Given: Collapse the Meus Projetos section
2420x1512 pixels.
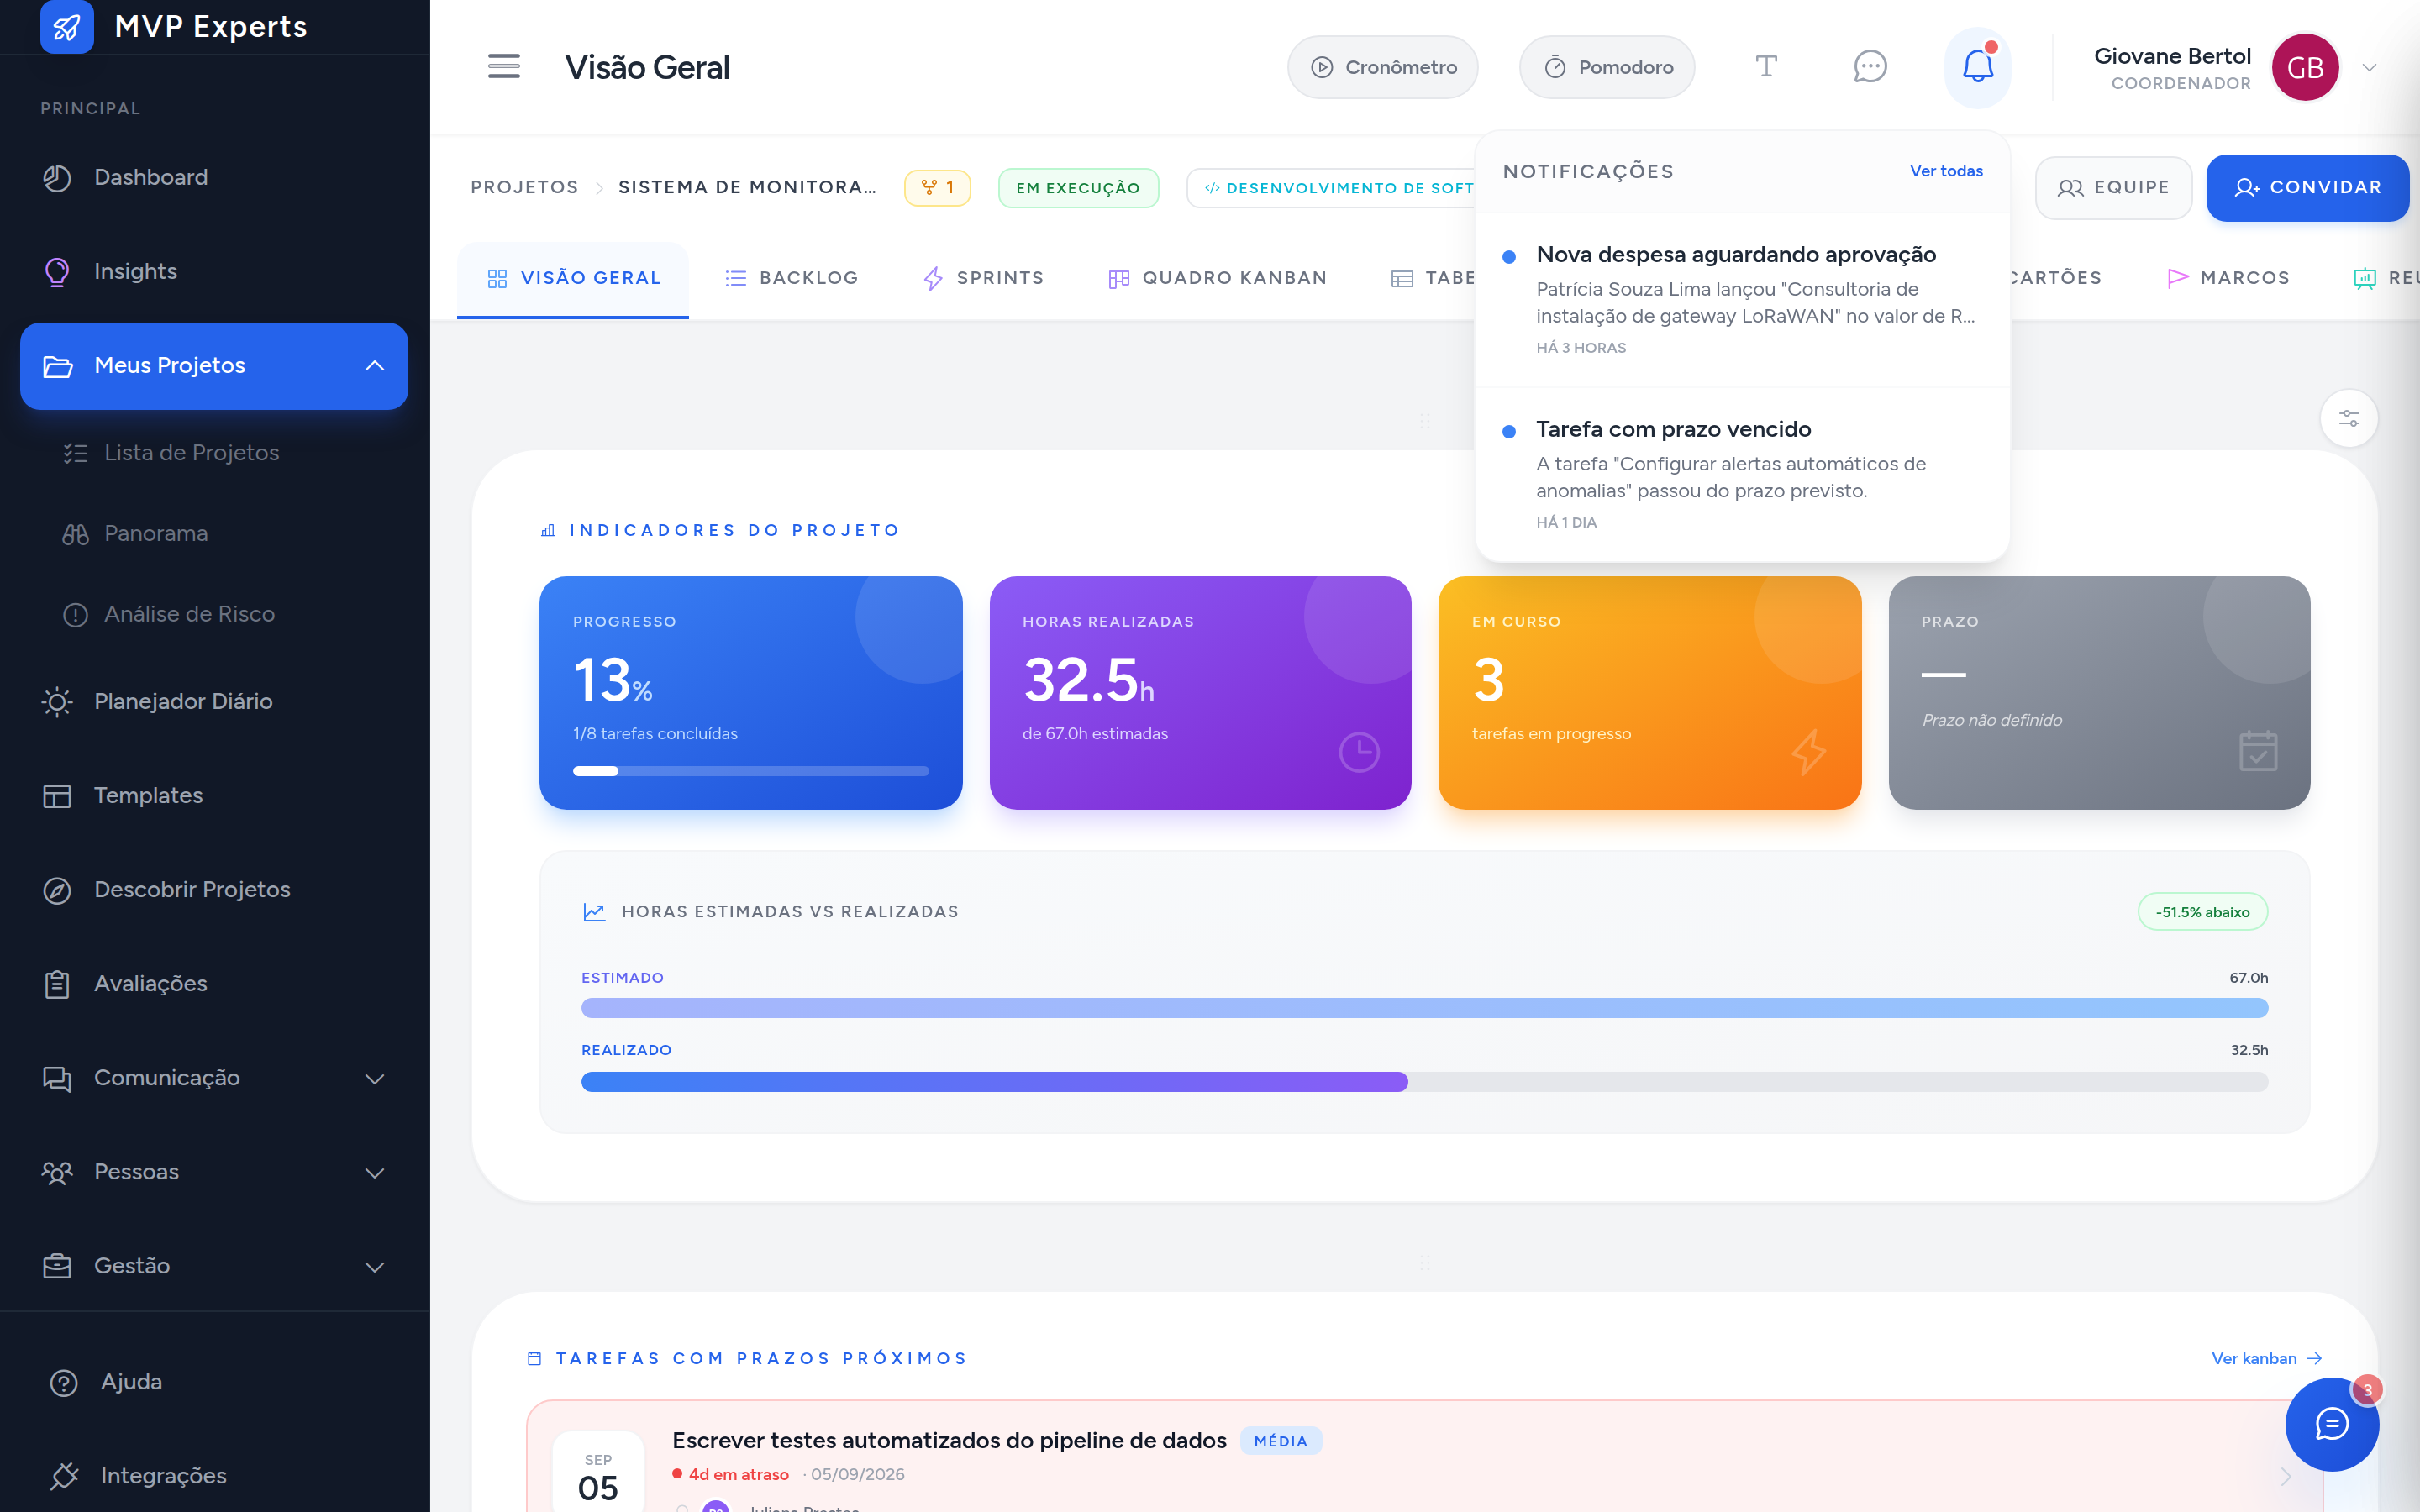Looking at the screenshot, I should coord(374,366).
